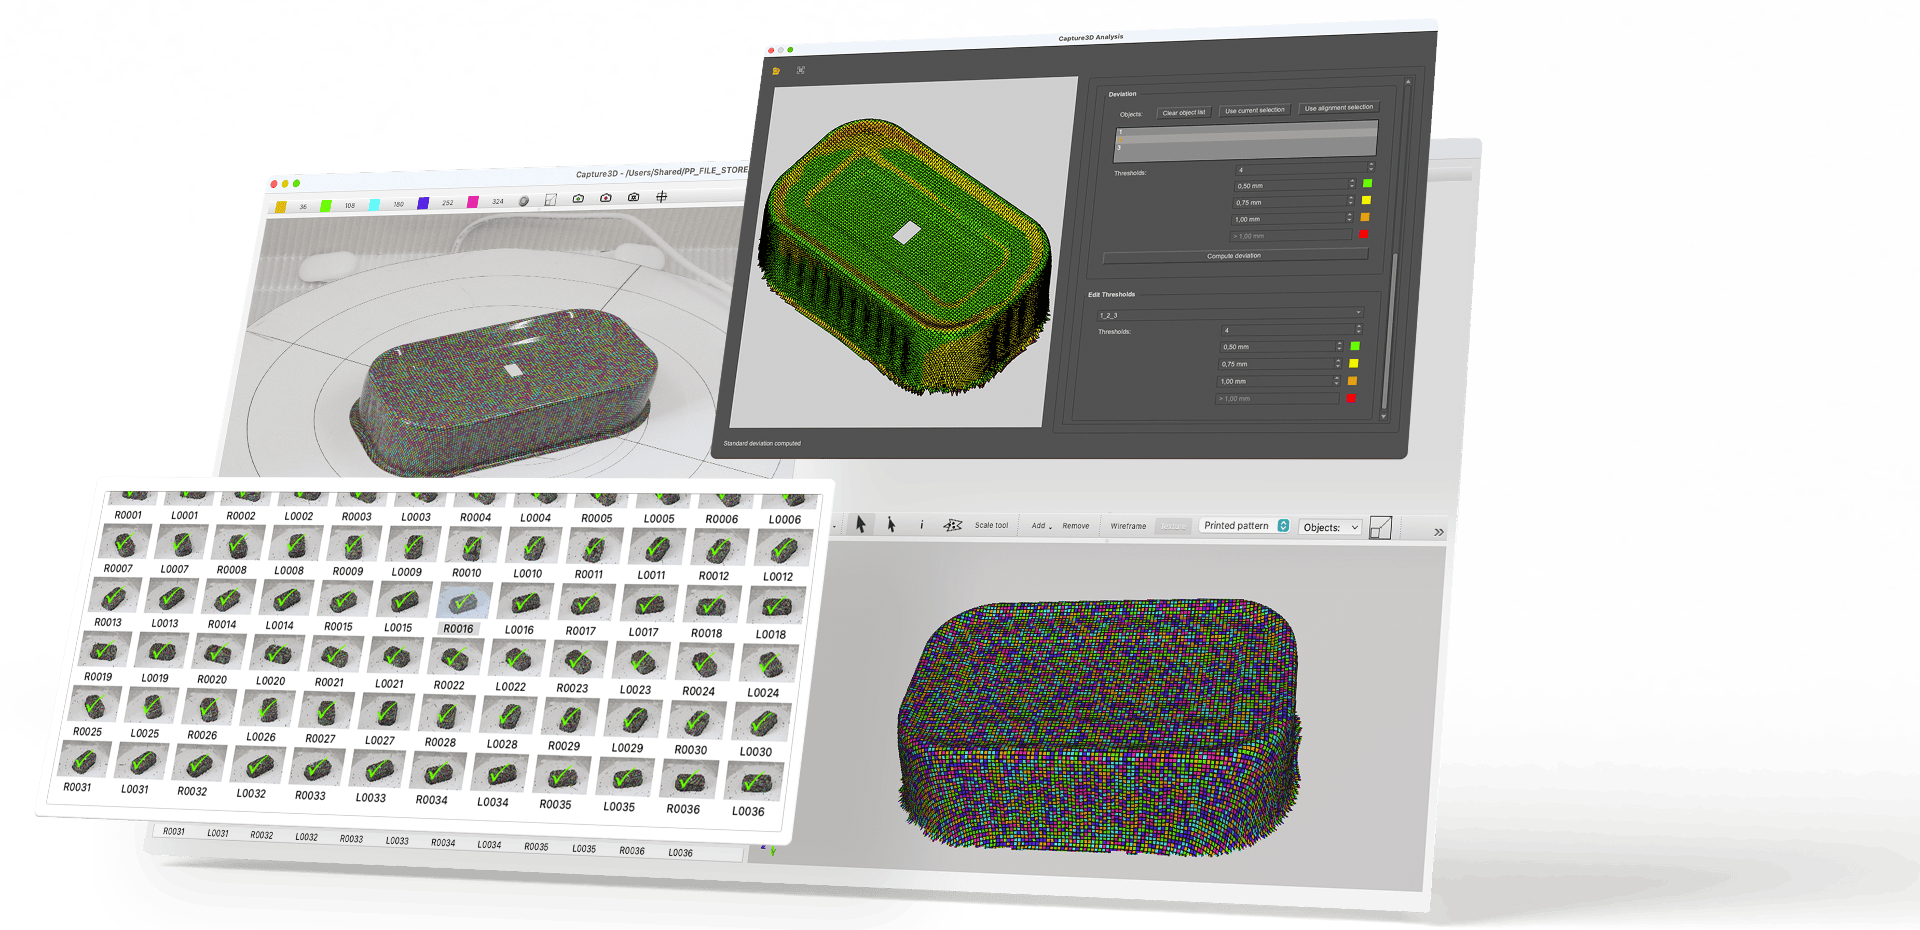1920x930 pixels.
Task: Click the fit-view icon in Analysis window
Action: [x=801, y=70]
